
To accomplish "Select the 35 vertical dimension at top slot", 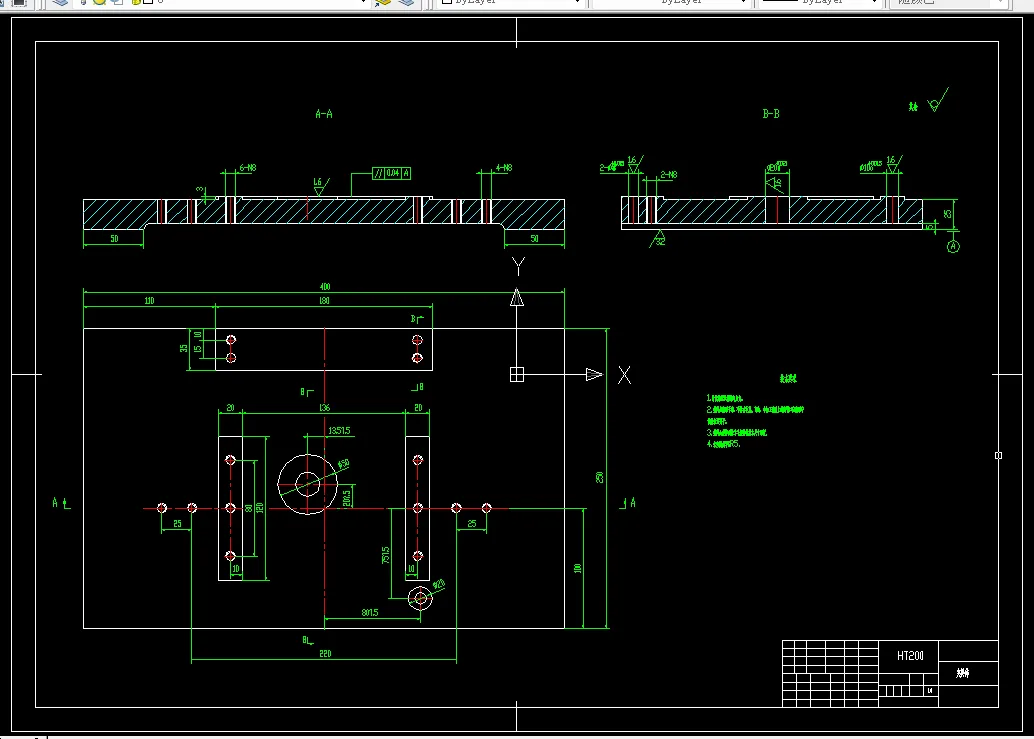I will [184, 348].
